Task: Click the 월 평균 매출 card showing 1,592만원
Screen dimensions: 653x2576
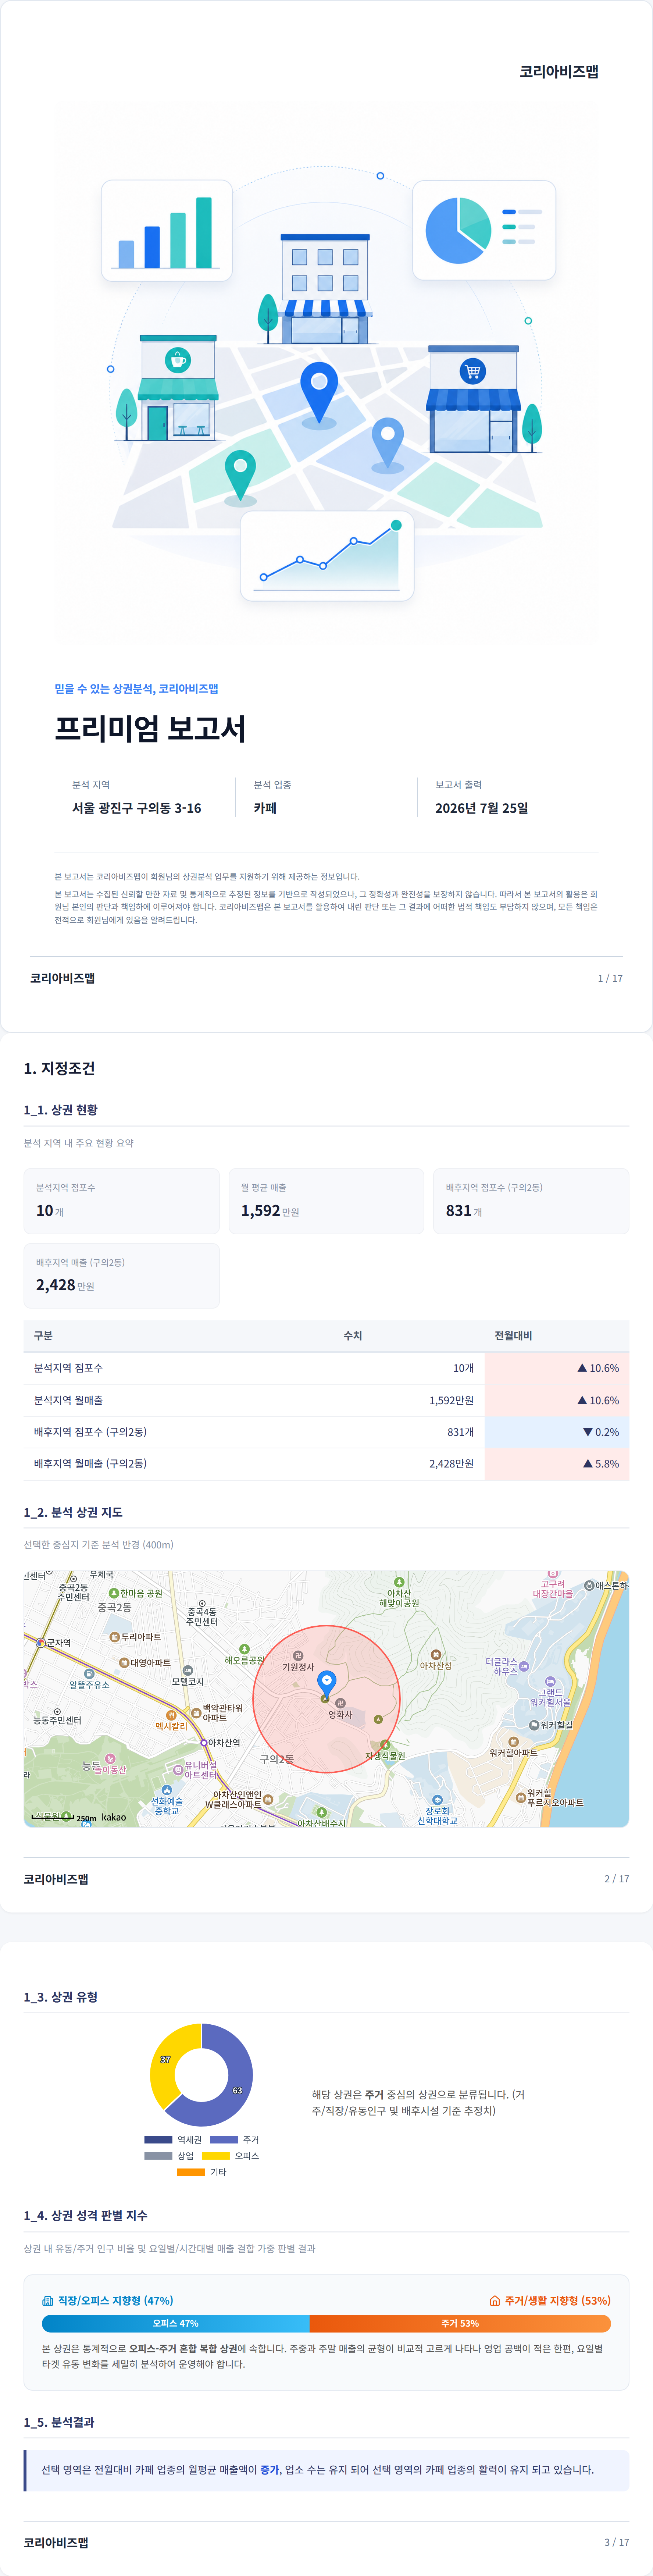Action: click(326, 1201)
